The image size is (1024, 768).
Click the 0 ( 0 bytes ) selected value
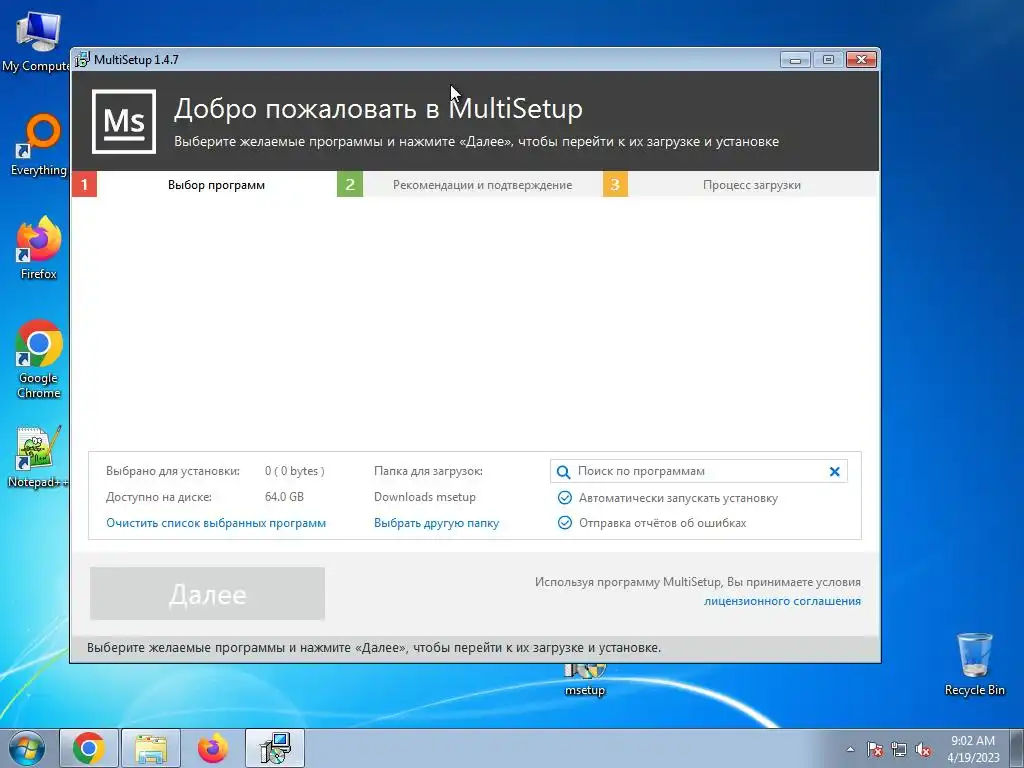tap(295, 471)
